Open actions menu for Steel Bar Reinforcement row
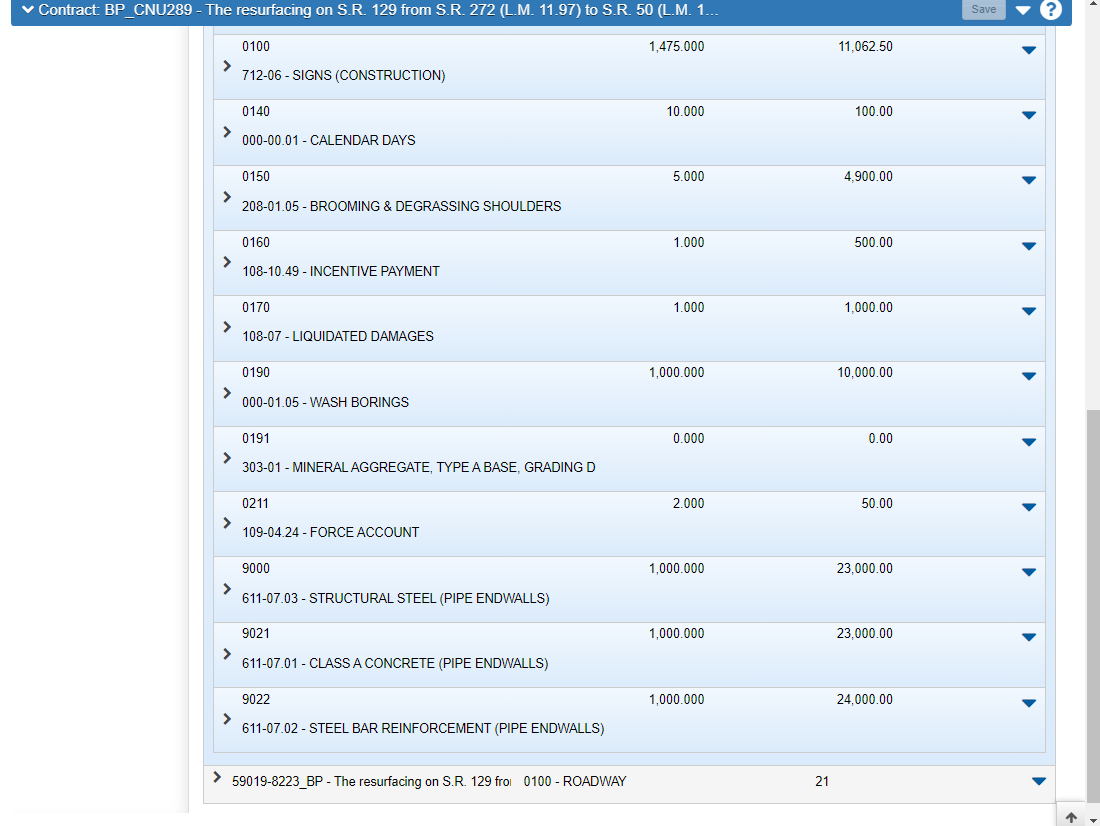Viewport: 1100px width, 826px height. (1029, 703)
